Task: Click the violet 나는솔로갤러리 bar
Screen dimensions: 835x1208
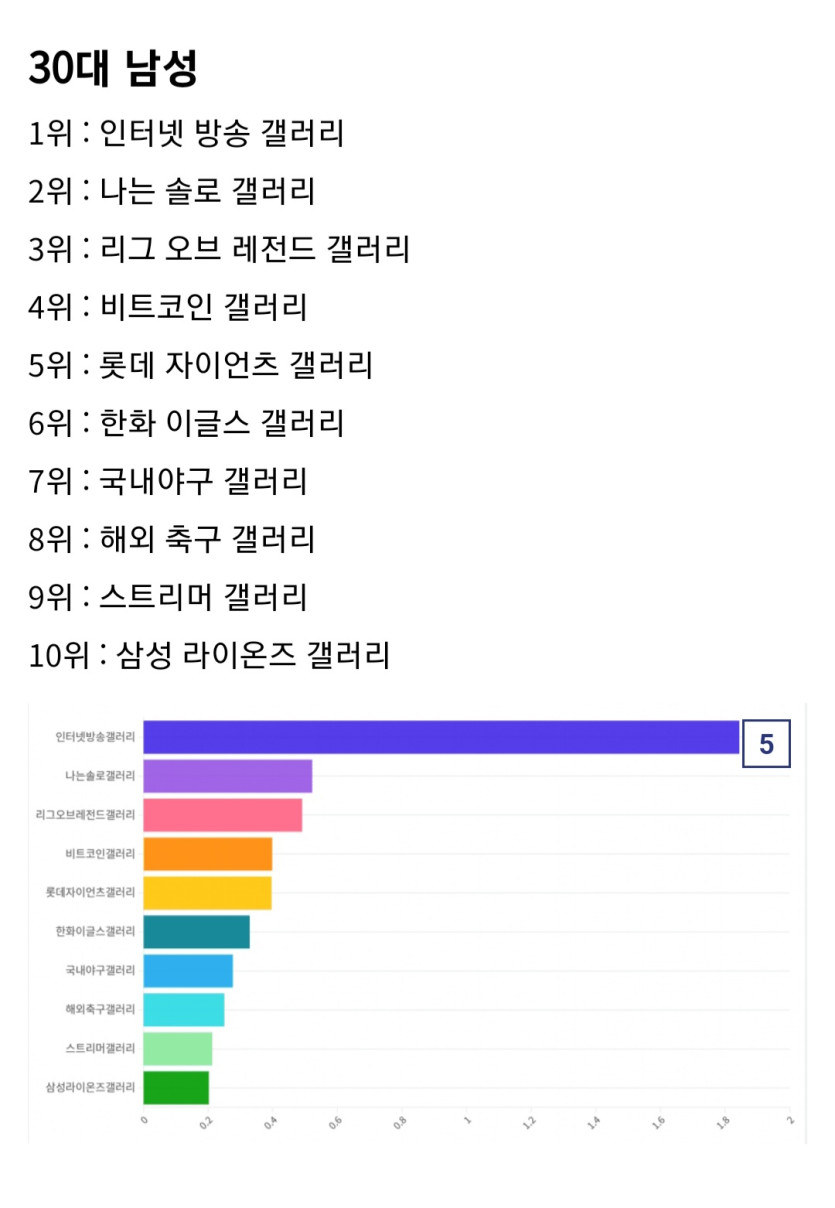Action: (x=228, y=776)
